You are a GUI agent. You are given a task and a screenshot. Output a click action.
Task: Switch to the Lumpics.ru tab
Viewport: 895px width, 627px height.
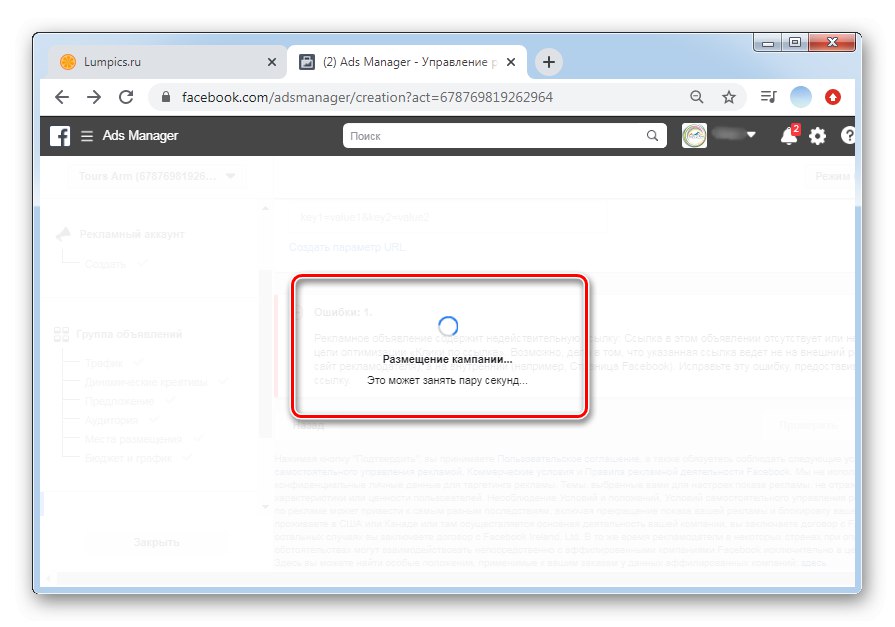[168, 62]
